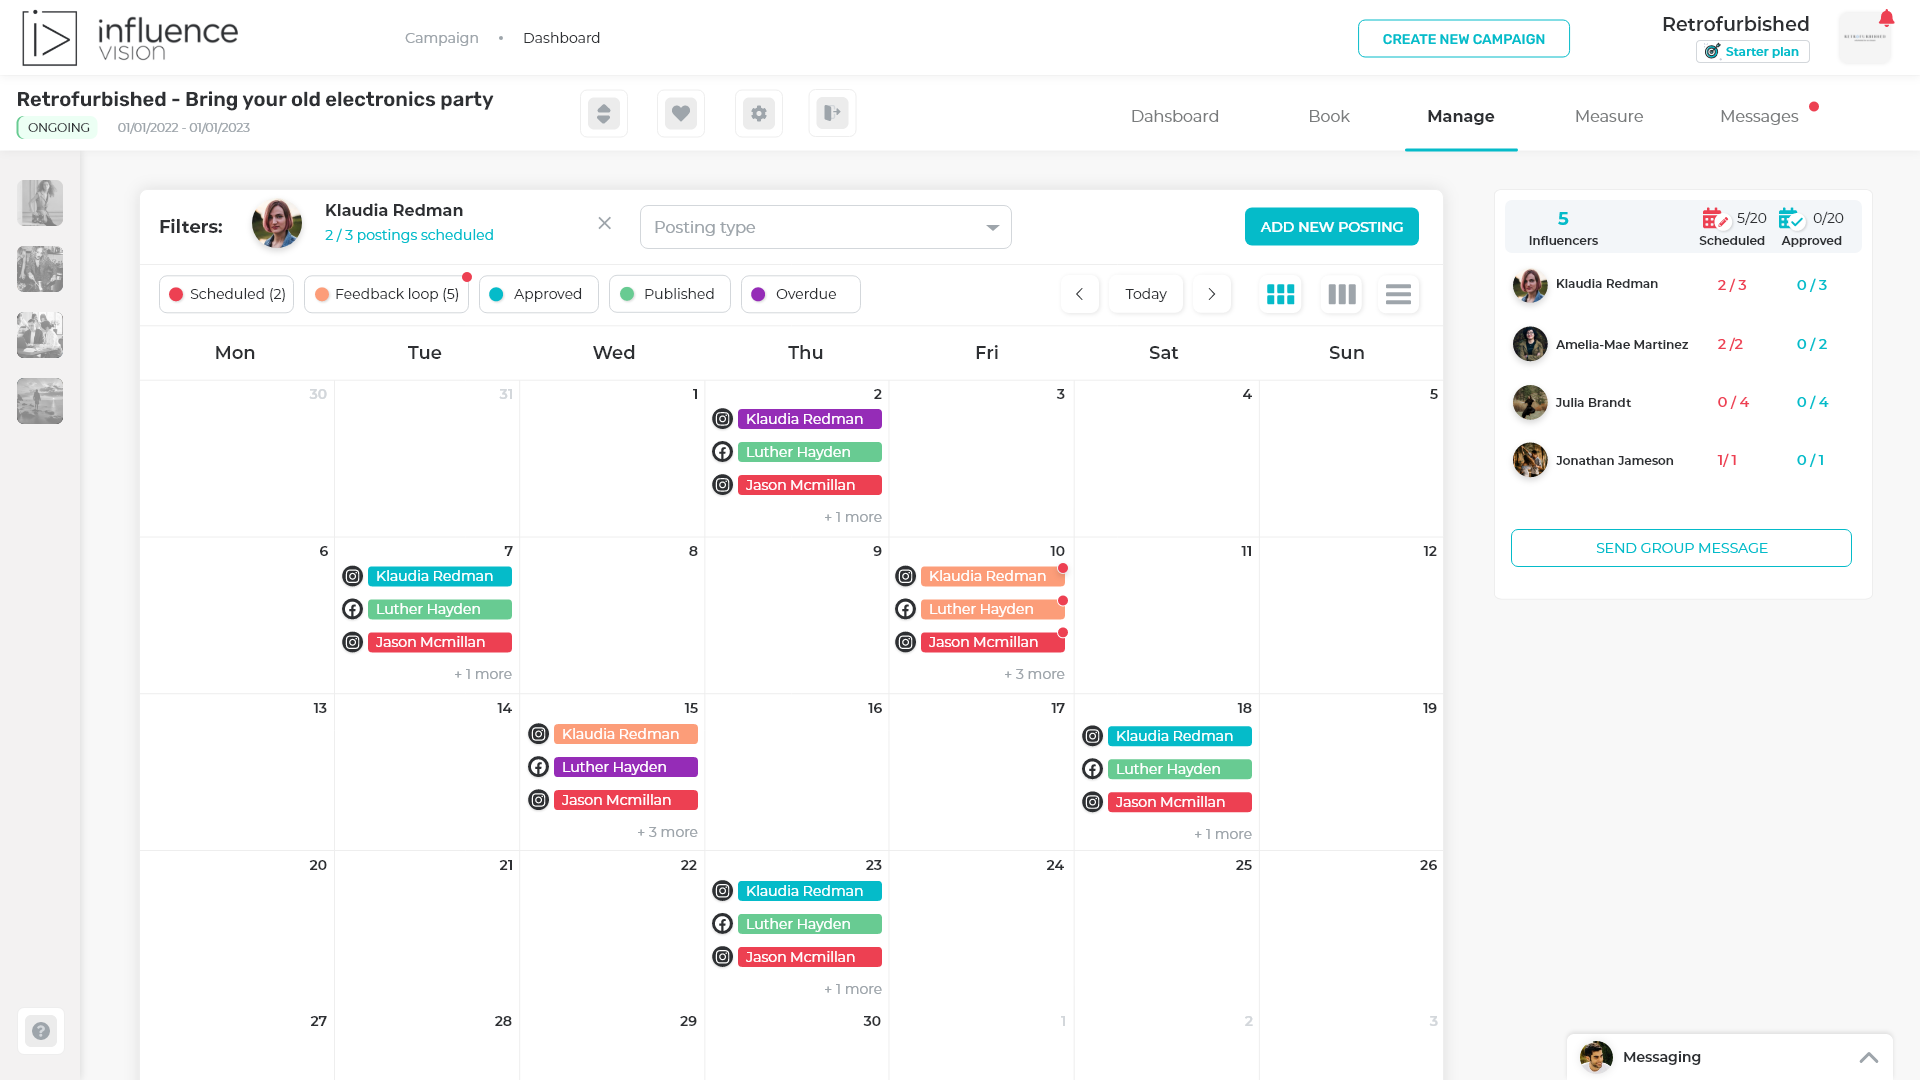Image resolution: width=1920 pixels, height=1080 pixels.
Task: Click the campaign settings gear icon
Action: [x=757, y=112]
